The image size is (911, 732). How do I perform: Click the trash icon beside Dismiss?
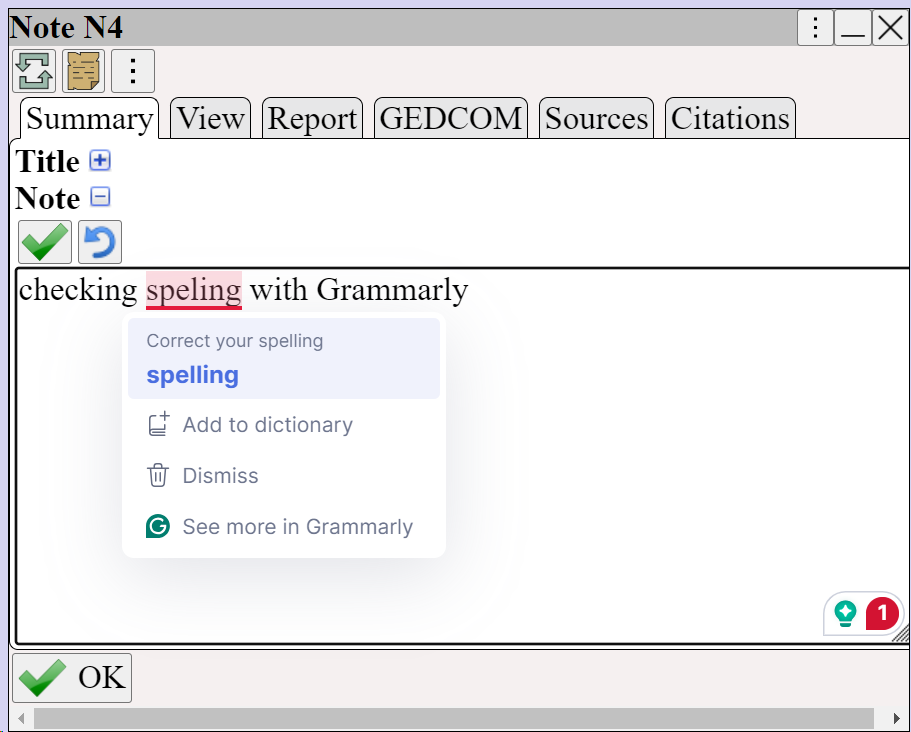(x=157, y=475)
